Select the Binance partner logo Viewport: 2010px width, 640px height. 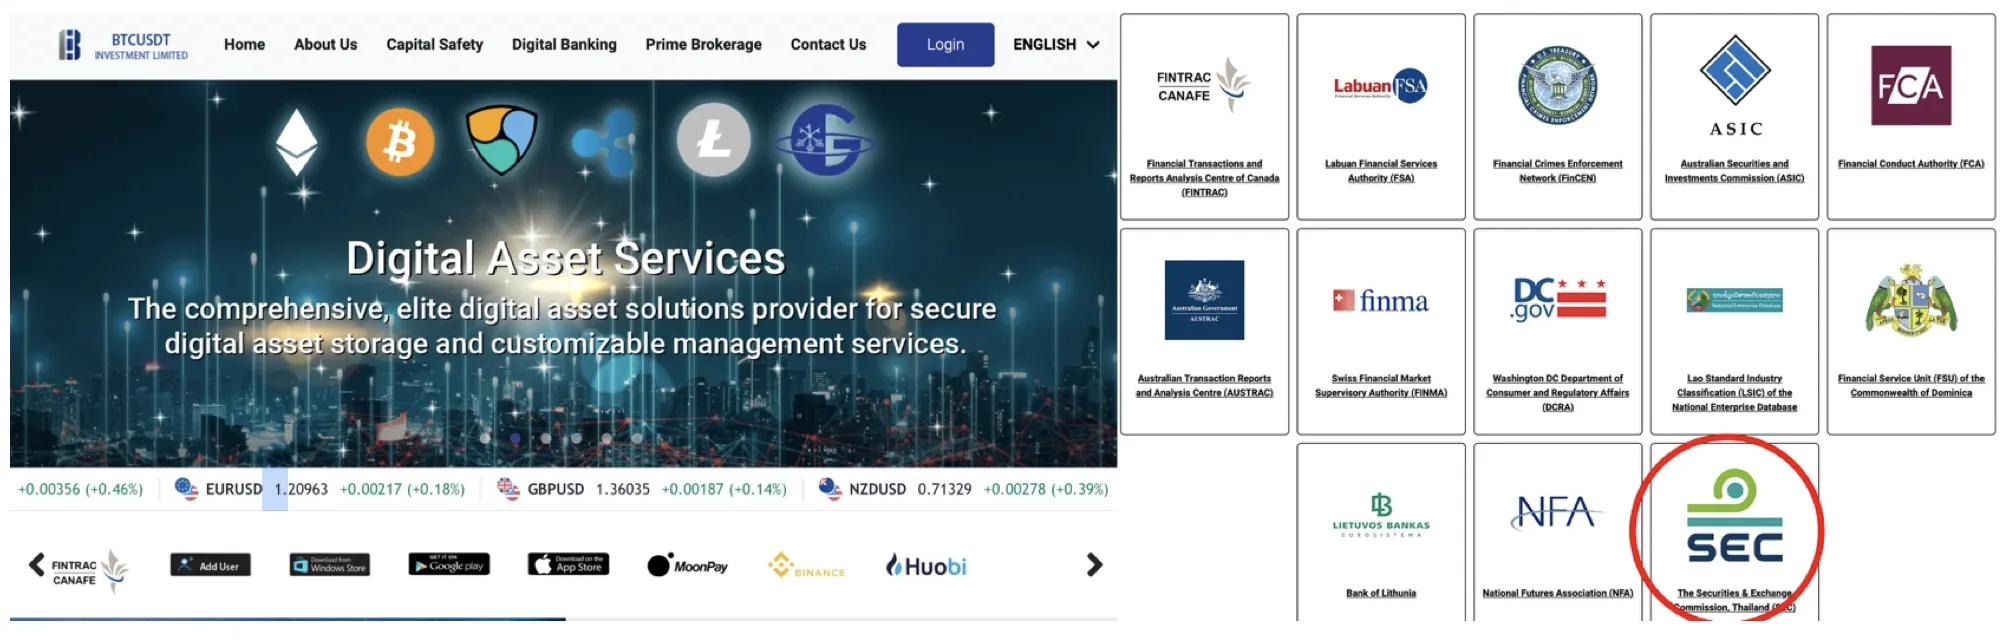point(806,566)
